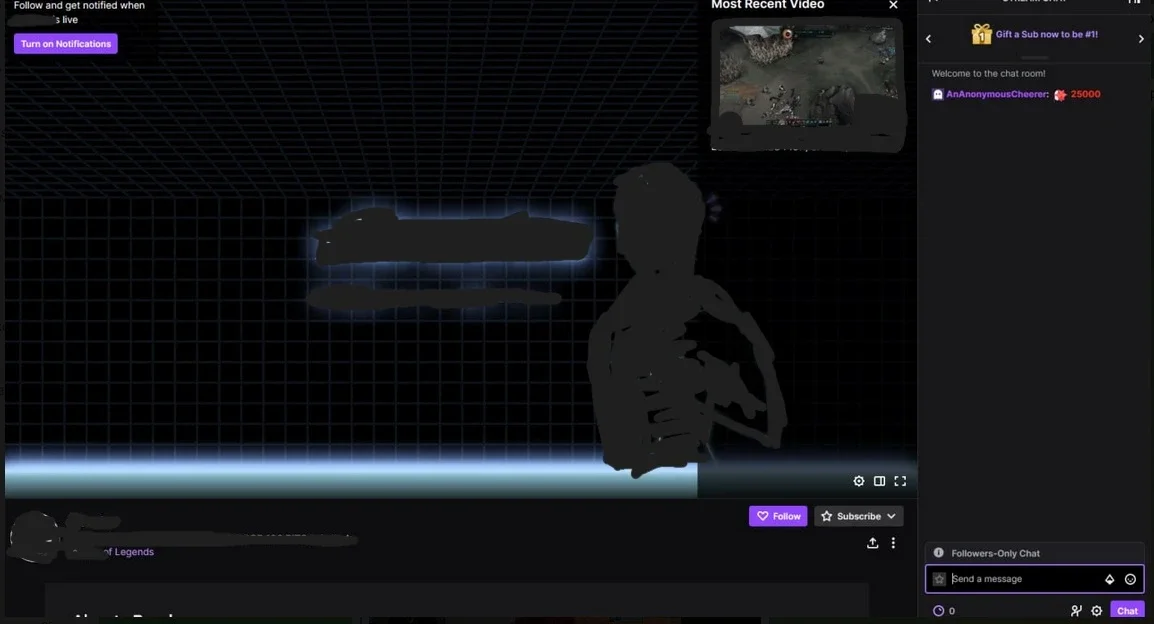Open chat identity badge star icon
1154x624 pixels.
[939, 579]
